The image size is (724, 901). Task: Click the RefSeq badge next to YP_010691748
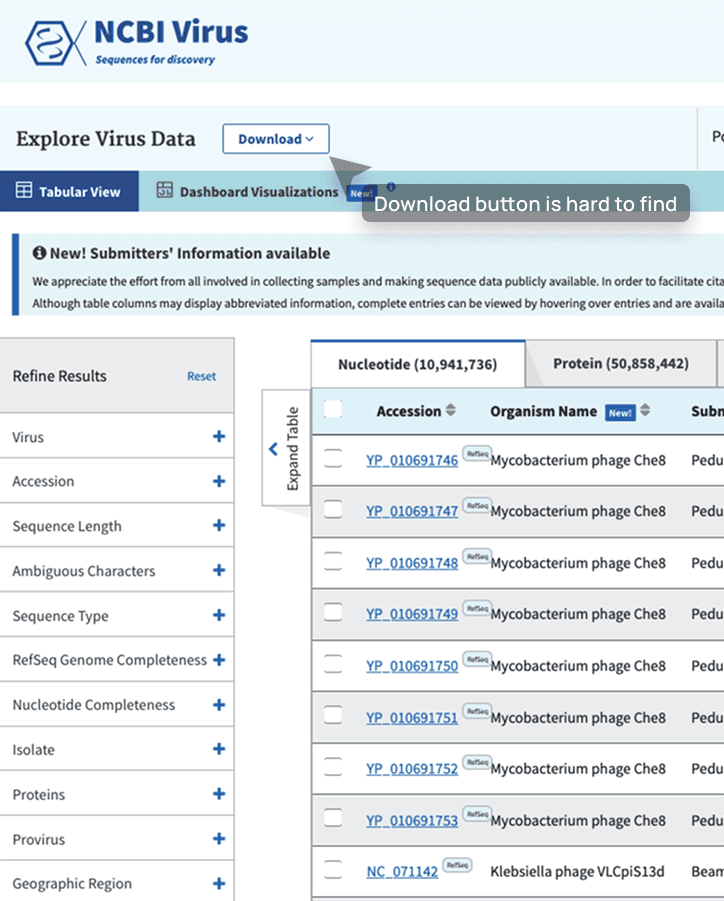pyautogui.click(x=477, y=557)
